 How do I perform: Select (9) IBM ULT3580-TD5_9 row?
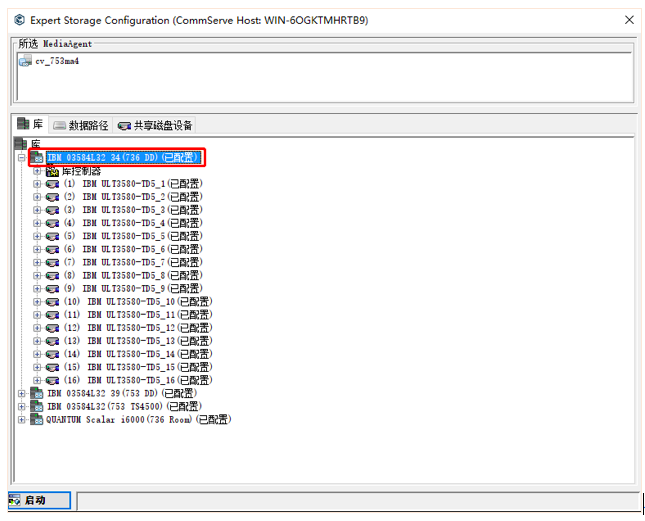tap(133, 289)
